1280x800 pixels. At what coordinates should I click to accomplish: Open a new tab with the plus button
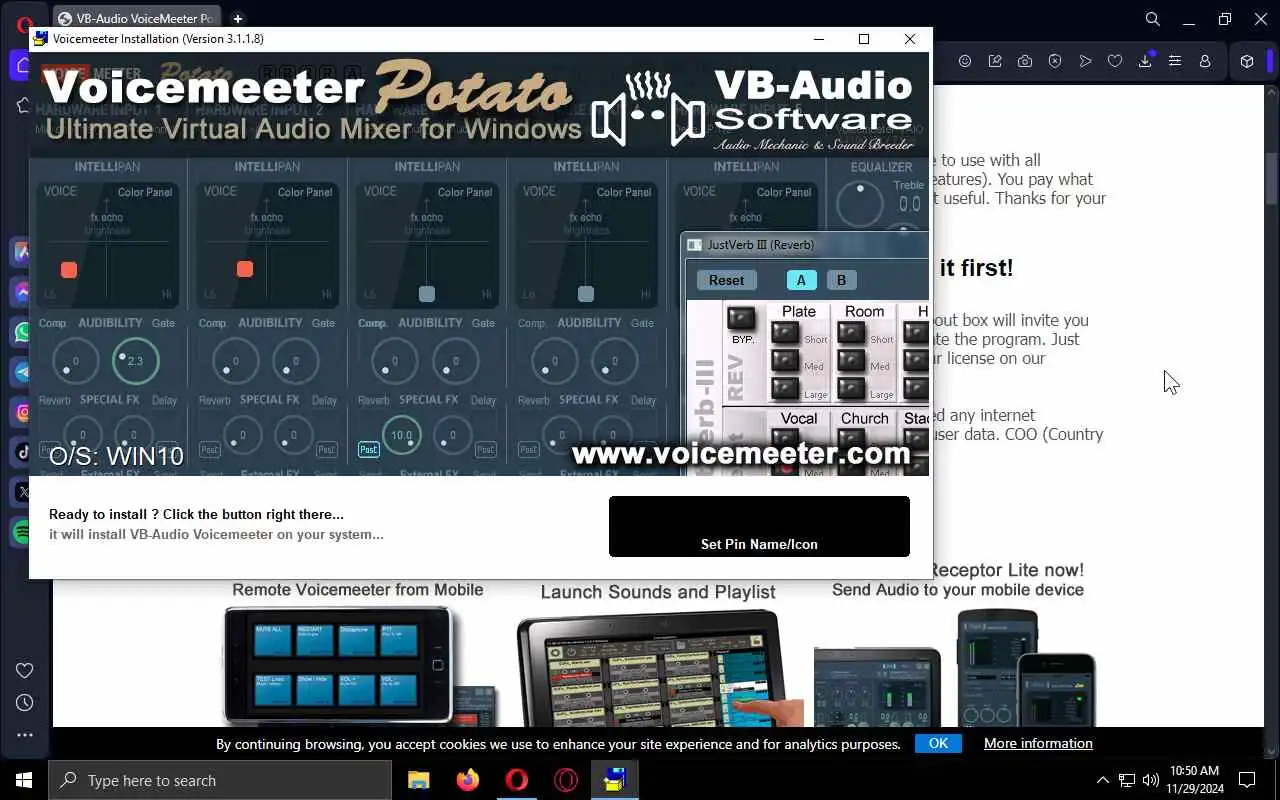(237, 18)
